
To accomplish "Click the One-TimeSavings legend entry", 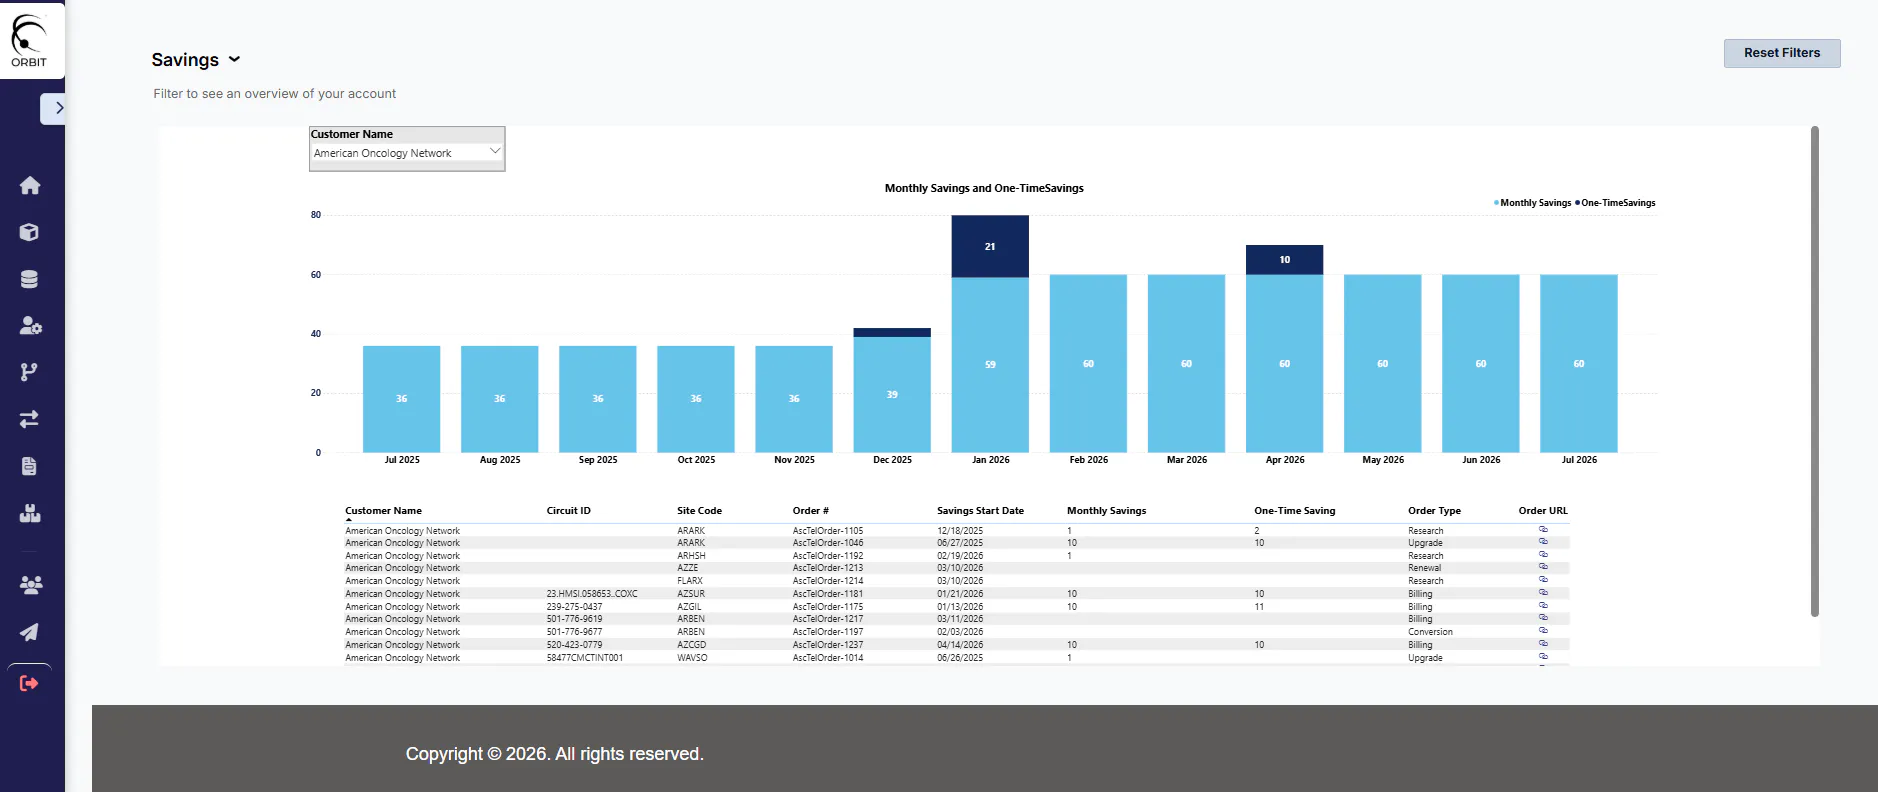I will 1615,203.
